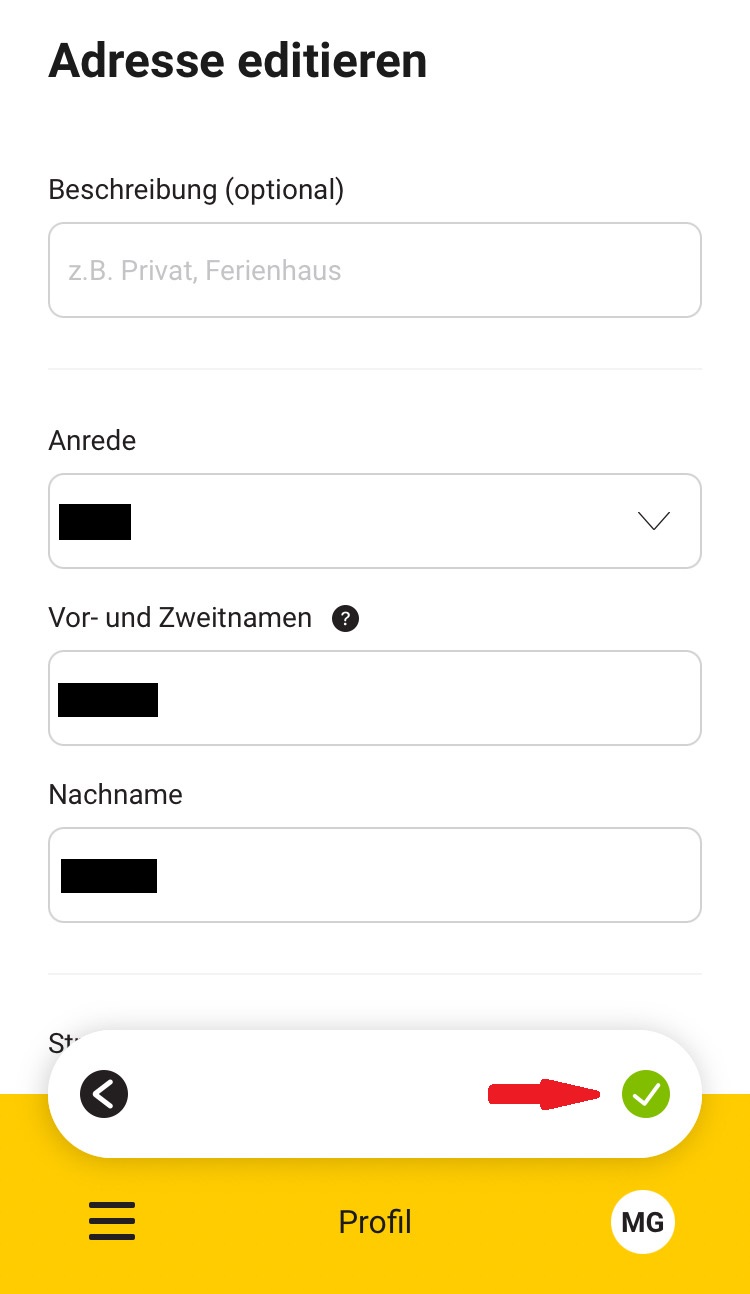This screenshot has width=750, height=1294.
Task: Tap the "Nachname" field label
Action: click(x=115, y=795)
